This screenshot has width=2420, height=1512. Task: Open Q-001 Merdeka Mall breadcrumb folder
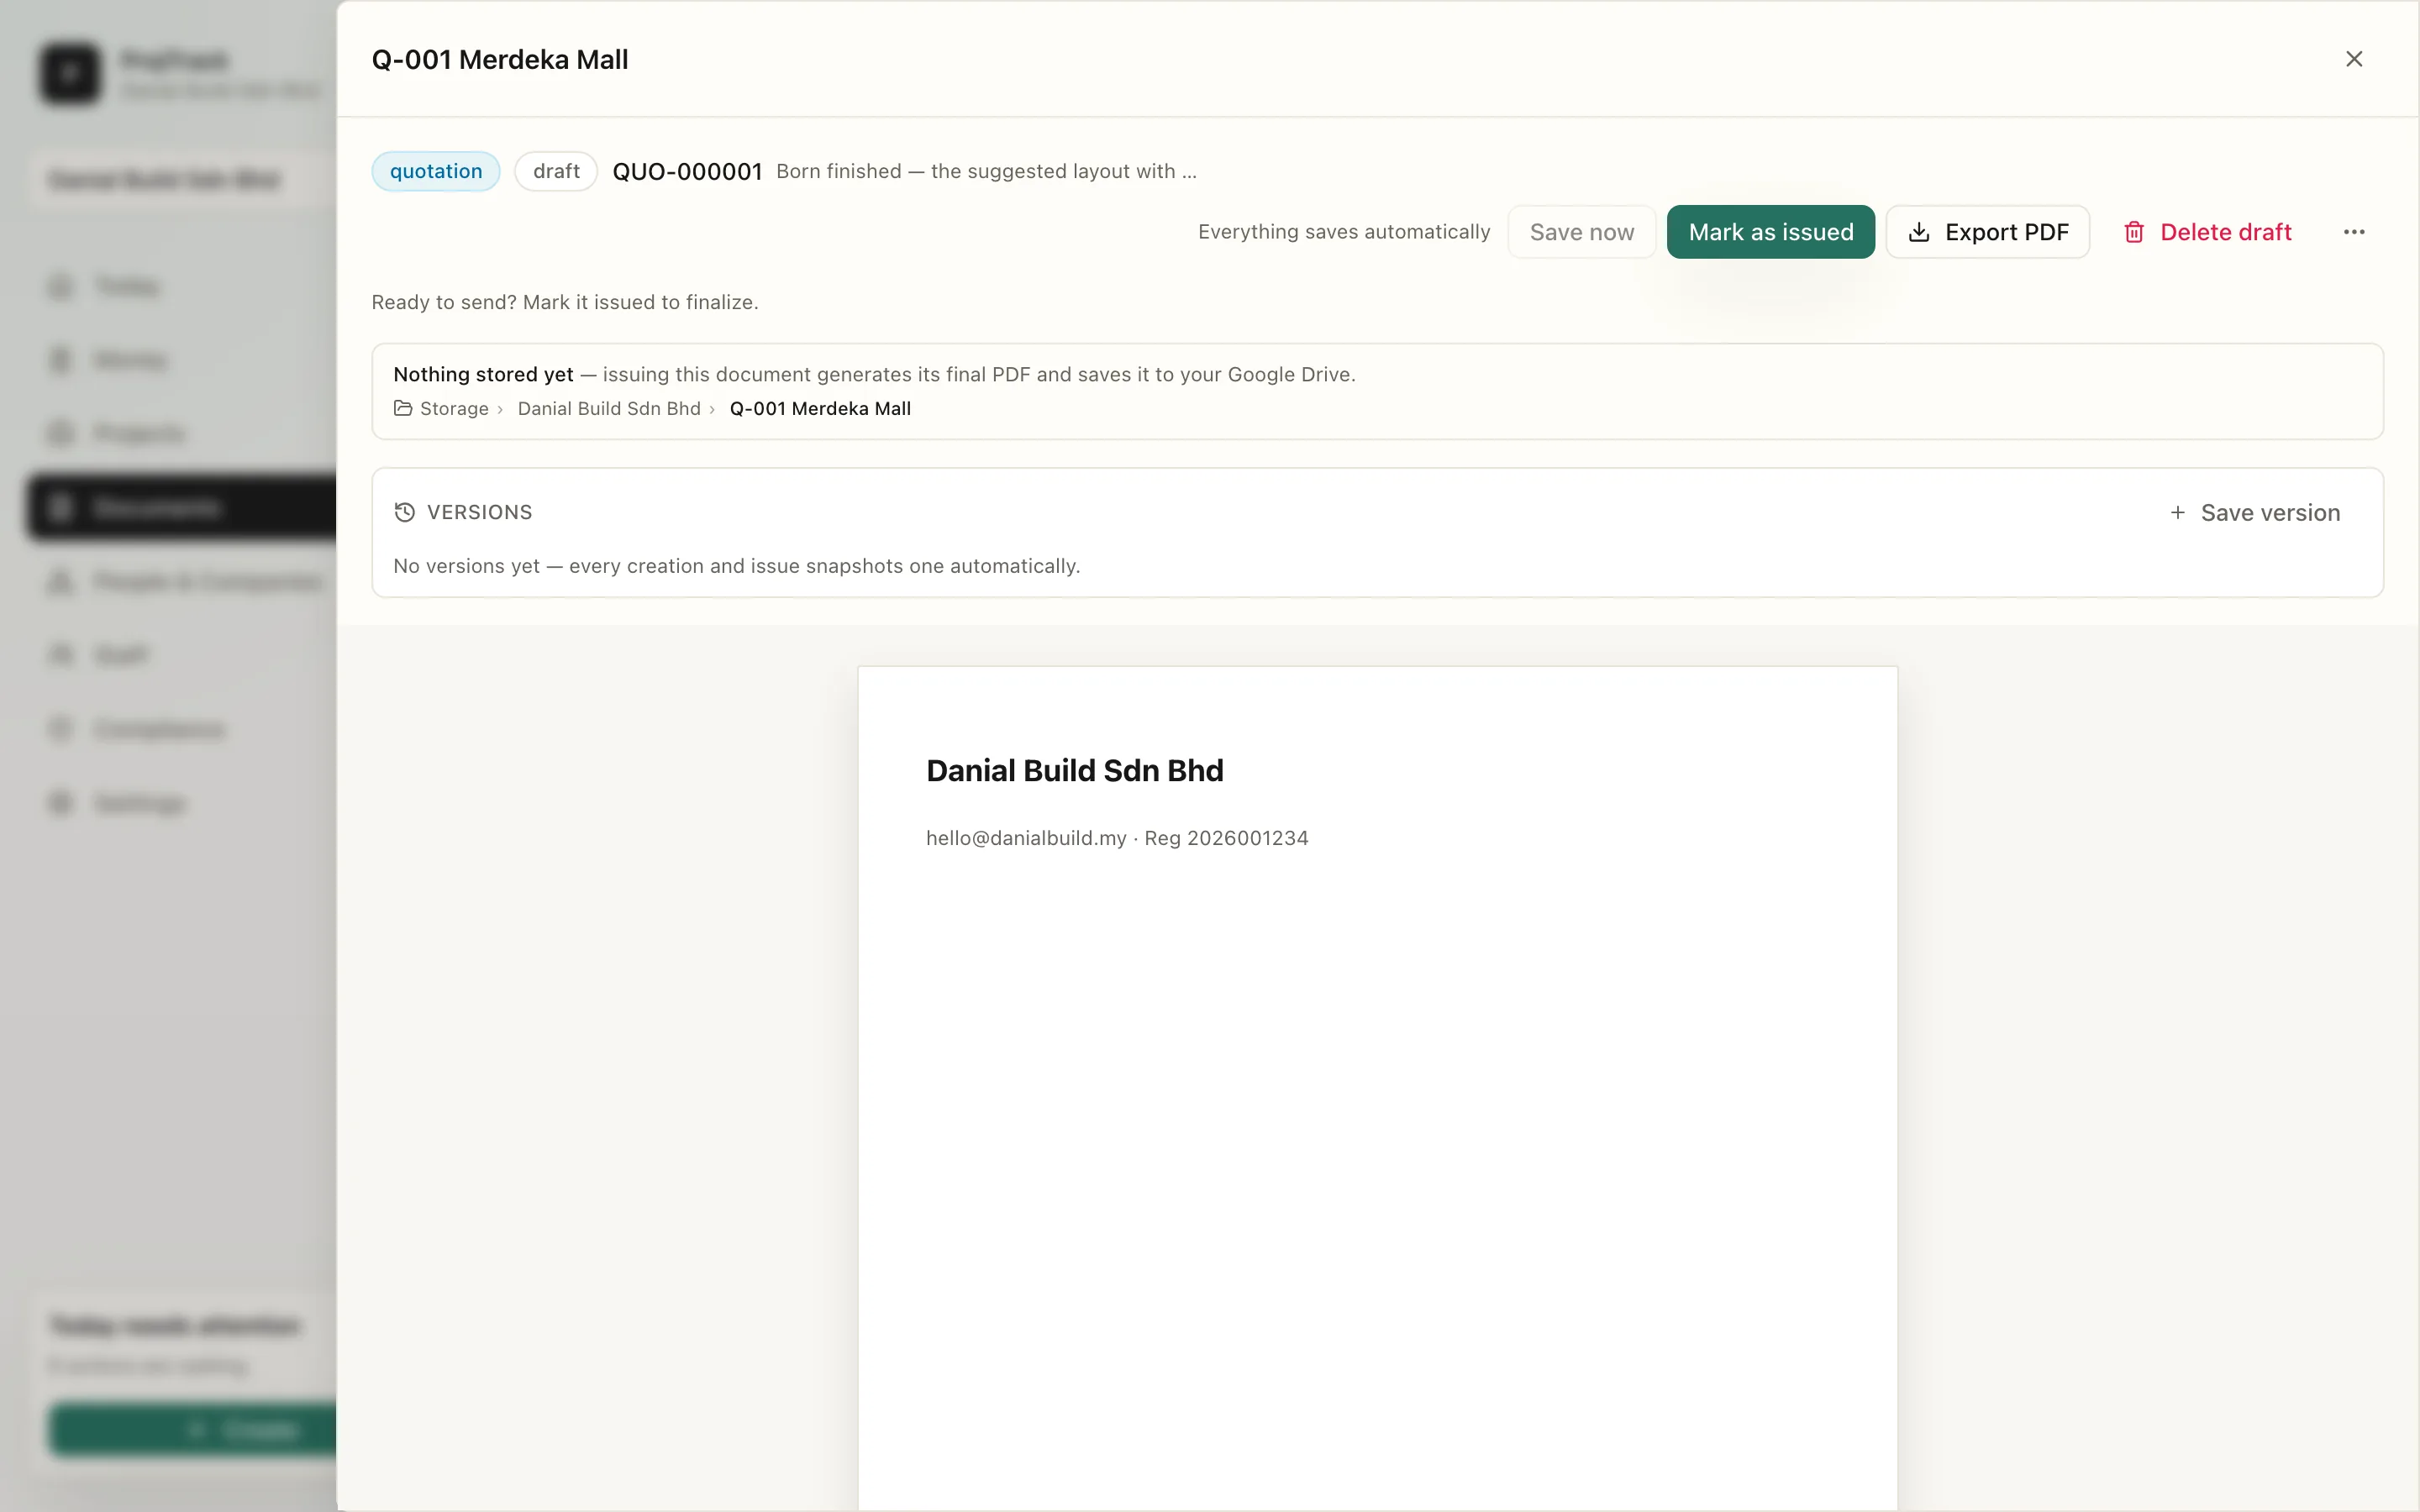pos(820,408)
